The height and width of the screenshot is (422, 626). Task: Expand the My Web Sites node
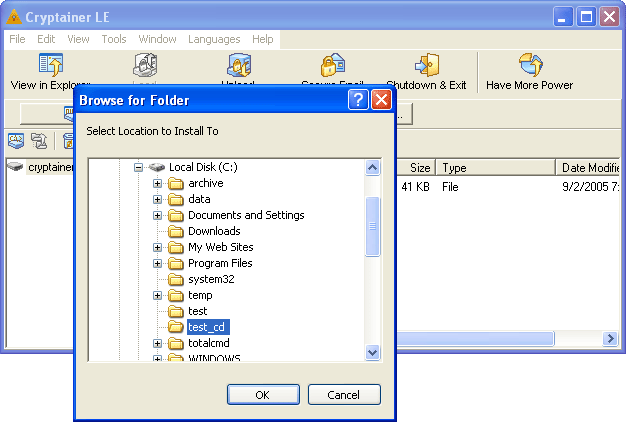click(157, 247)
